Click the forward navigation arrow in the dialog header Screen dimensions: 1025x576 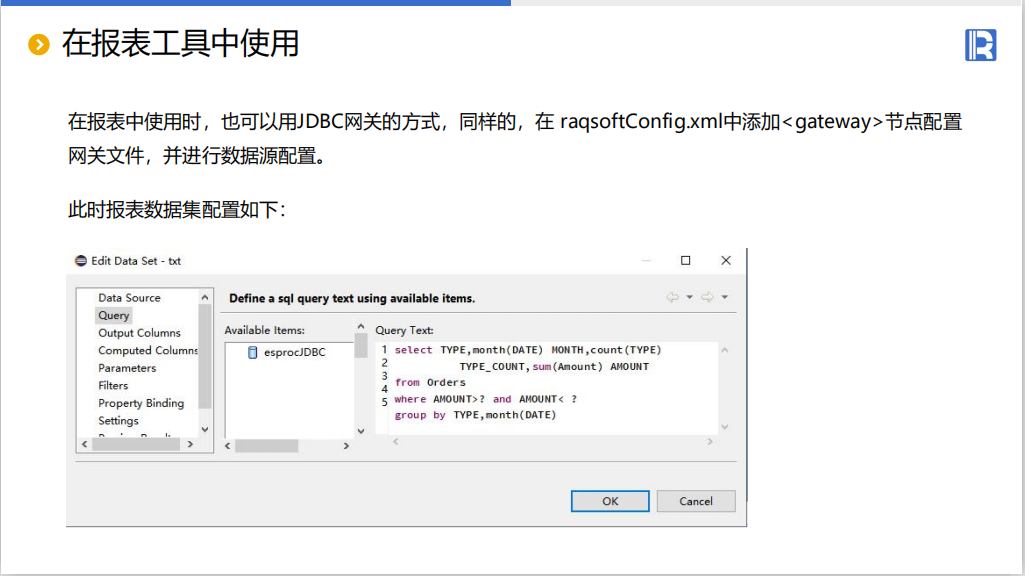click(x=707, y=297)
